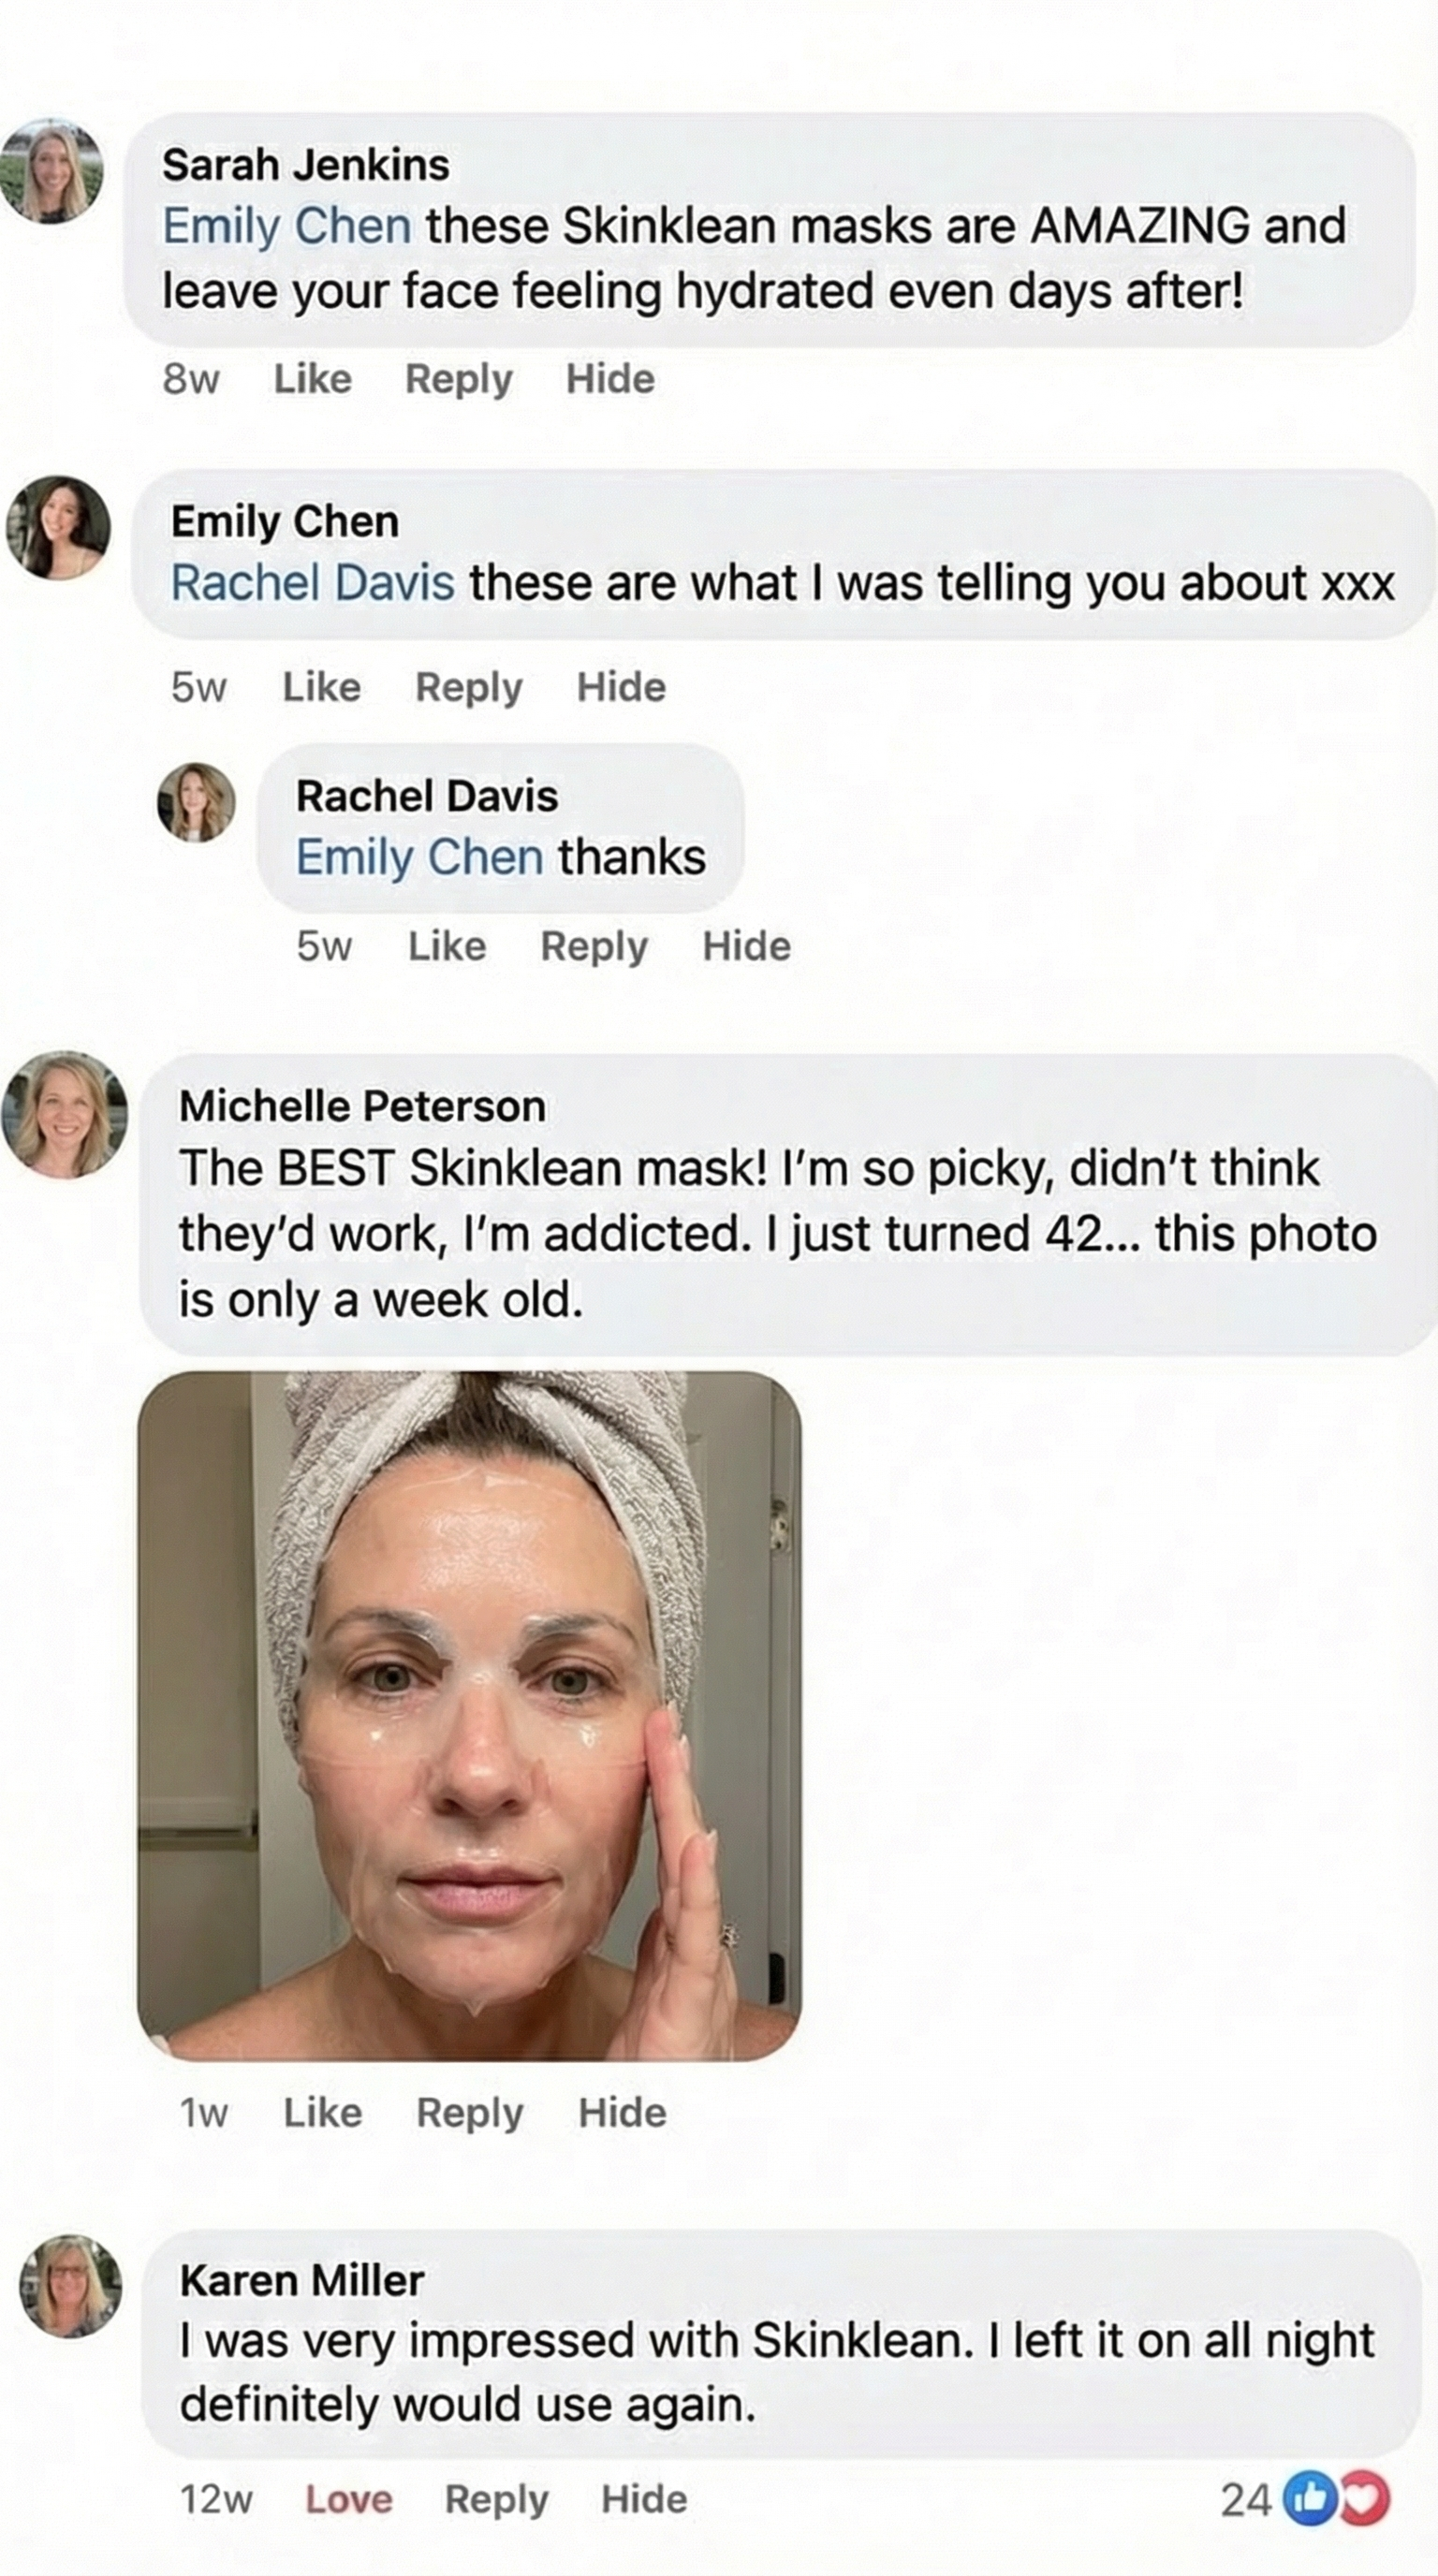Open tagged Emily Chen link in Sarah's comment

pyautogui.click(x=287, y=226)
